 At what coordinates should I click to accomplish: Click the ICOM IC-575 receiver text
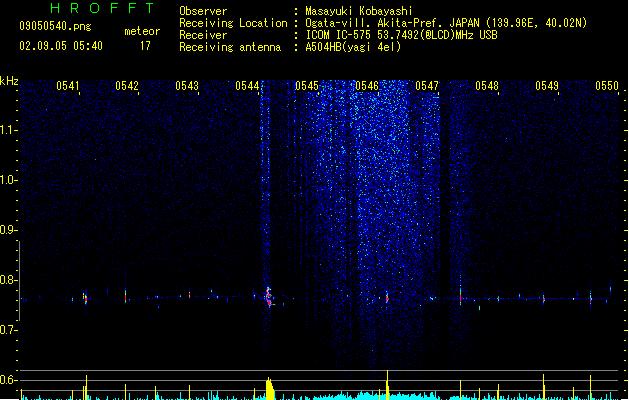(x=401, y=35)
